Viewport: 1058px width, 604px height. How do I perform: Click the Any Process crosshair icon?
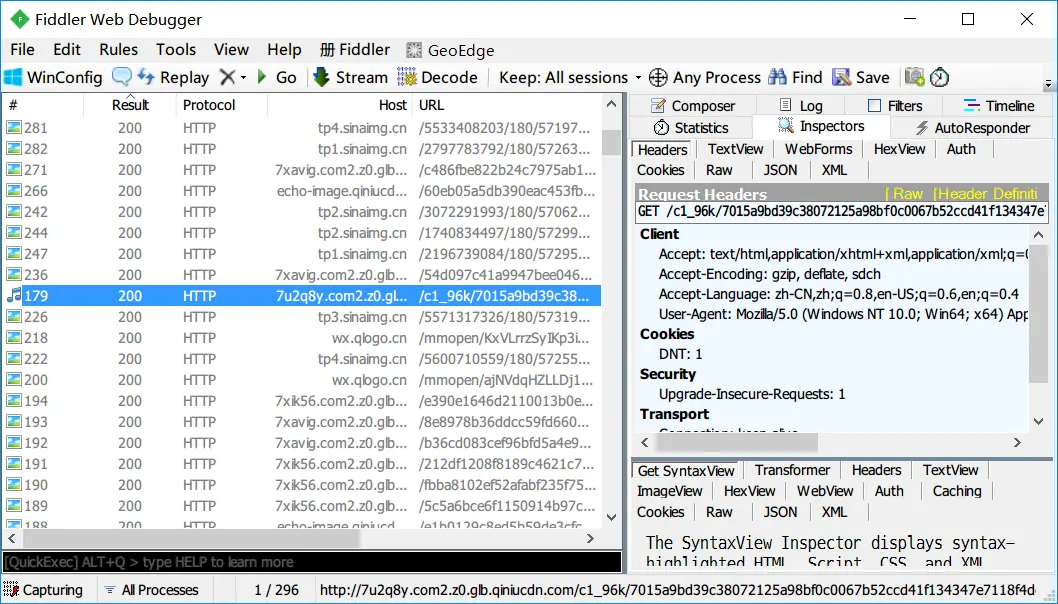click(658, 77)
